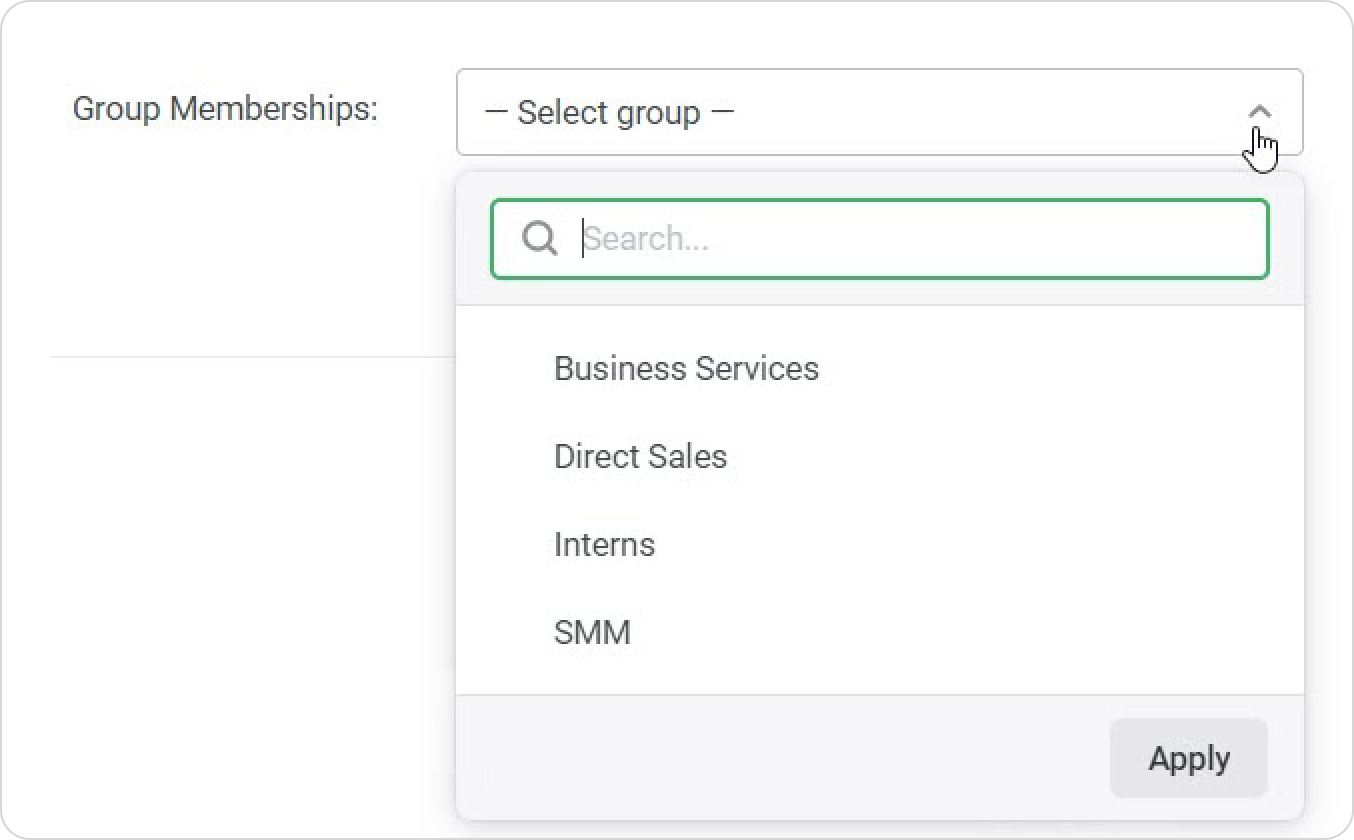Screen dimensions: 1354x840
Task: Select the Business Services group
Action: (686, 369)
